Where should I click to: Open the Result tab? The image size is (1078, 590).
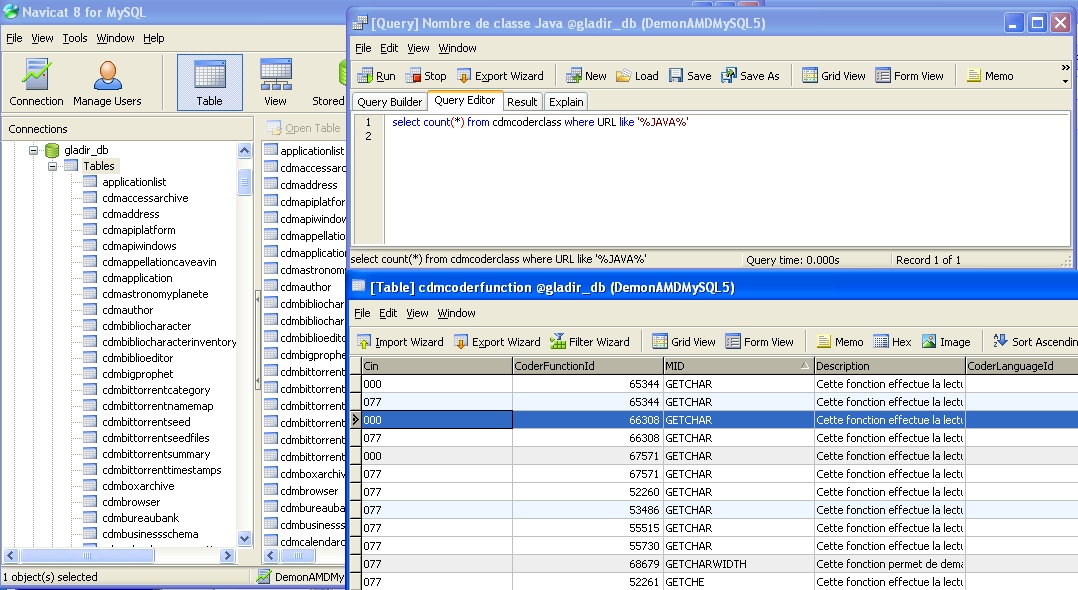(x=521, y=102)
